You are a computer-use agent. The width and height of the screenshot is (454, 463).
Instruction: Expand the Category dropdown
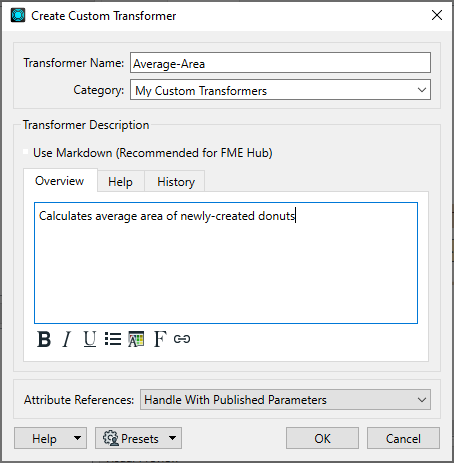click(280, 90)
